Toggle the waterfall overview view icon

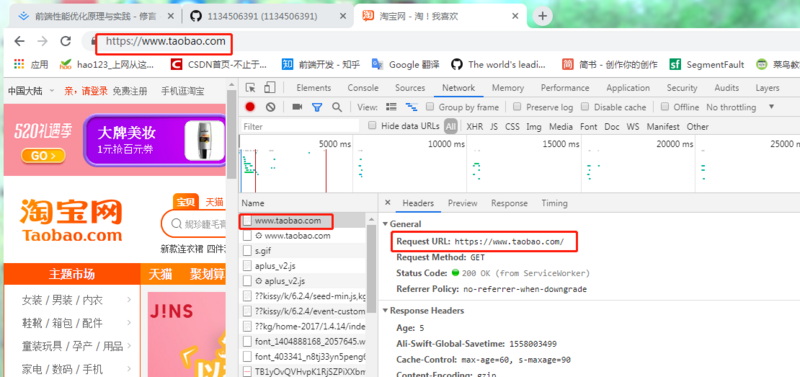(411, 107)
